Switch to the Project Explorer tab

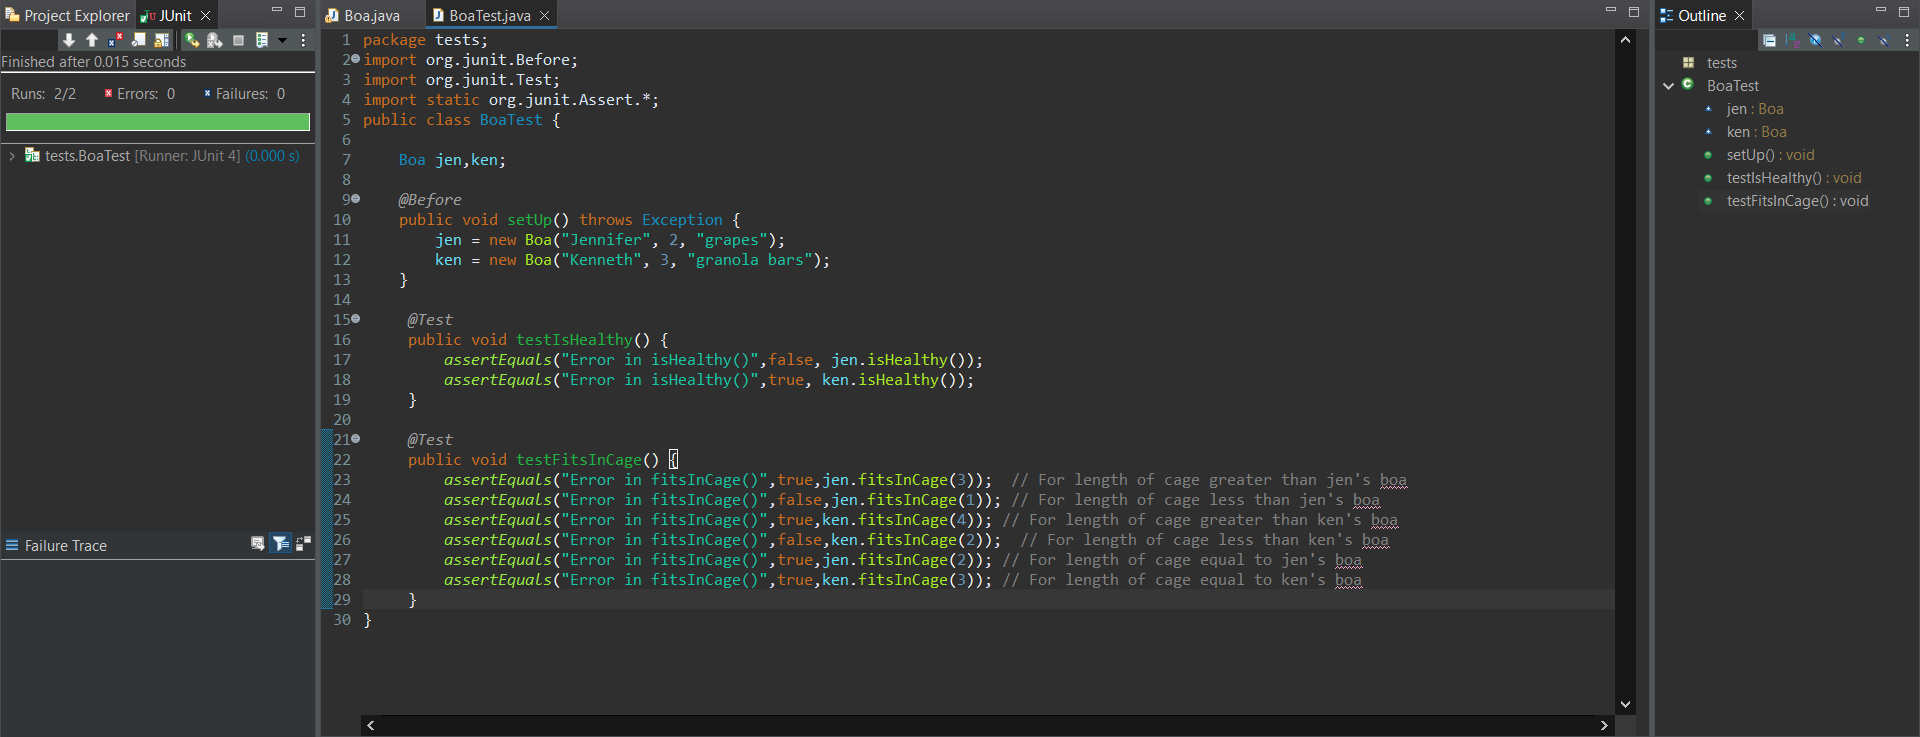(68, 15)
